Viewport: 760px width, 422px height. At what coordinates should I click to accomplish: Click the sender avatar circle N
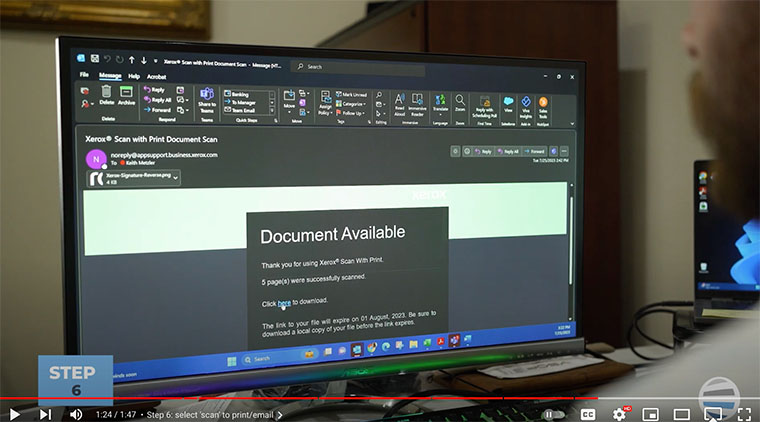click(x=96, y=159)
